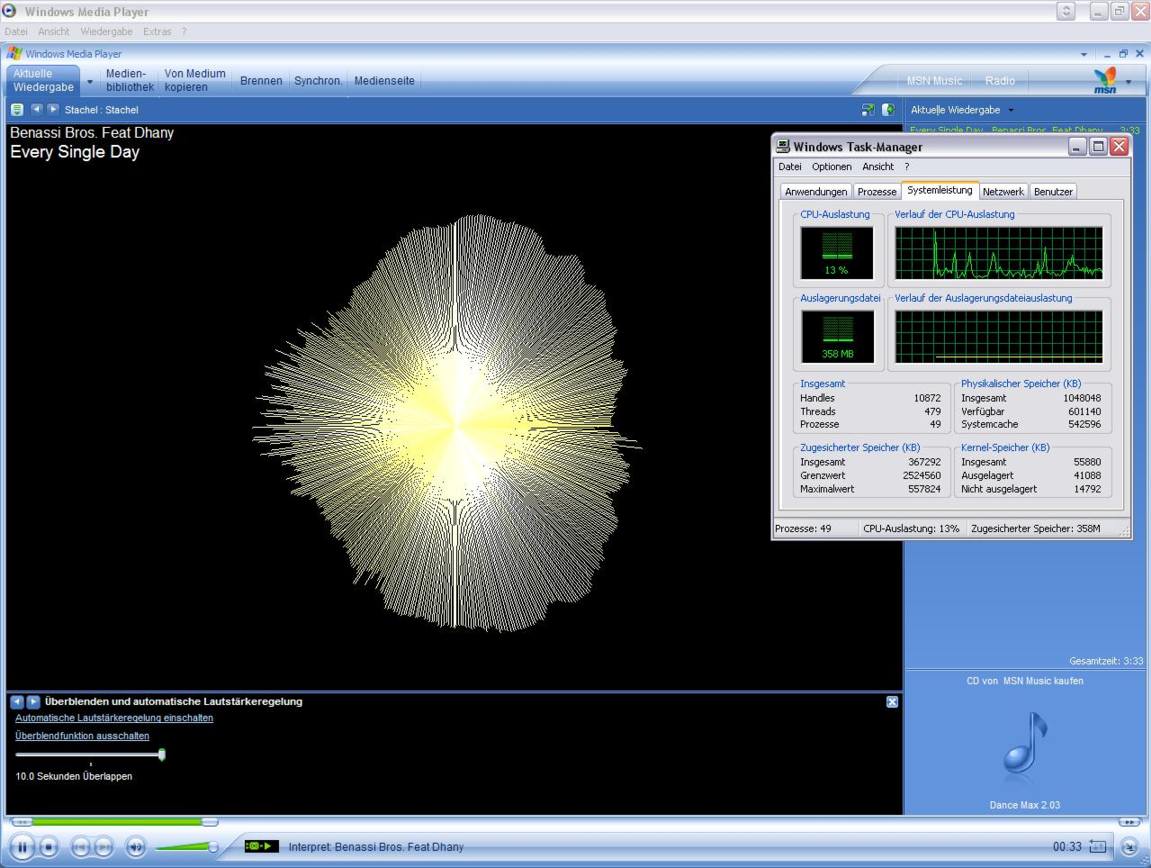Skip to the next track

point(104,847)
